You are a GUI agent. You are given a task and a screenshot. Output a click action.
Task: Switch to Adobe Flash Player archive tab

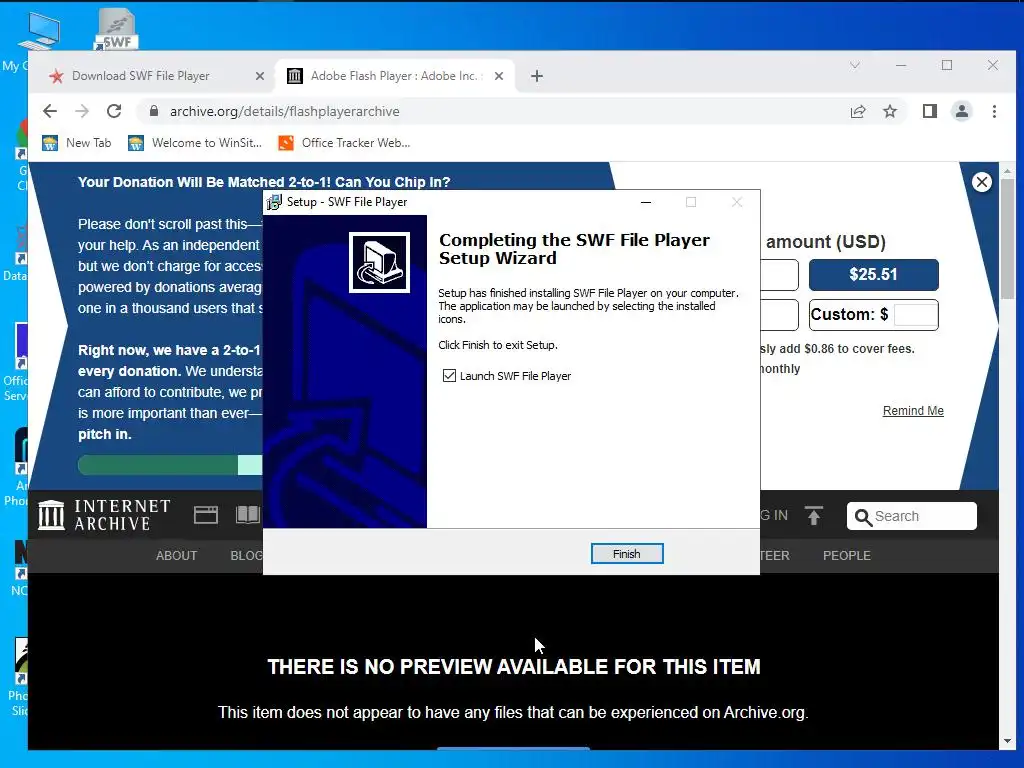pos(394,76)
